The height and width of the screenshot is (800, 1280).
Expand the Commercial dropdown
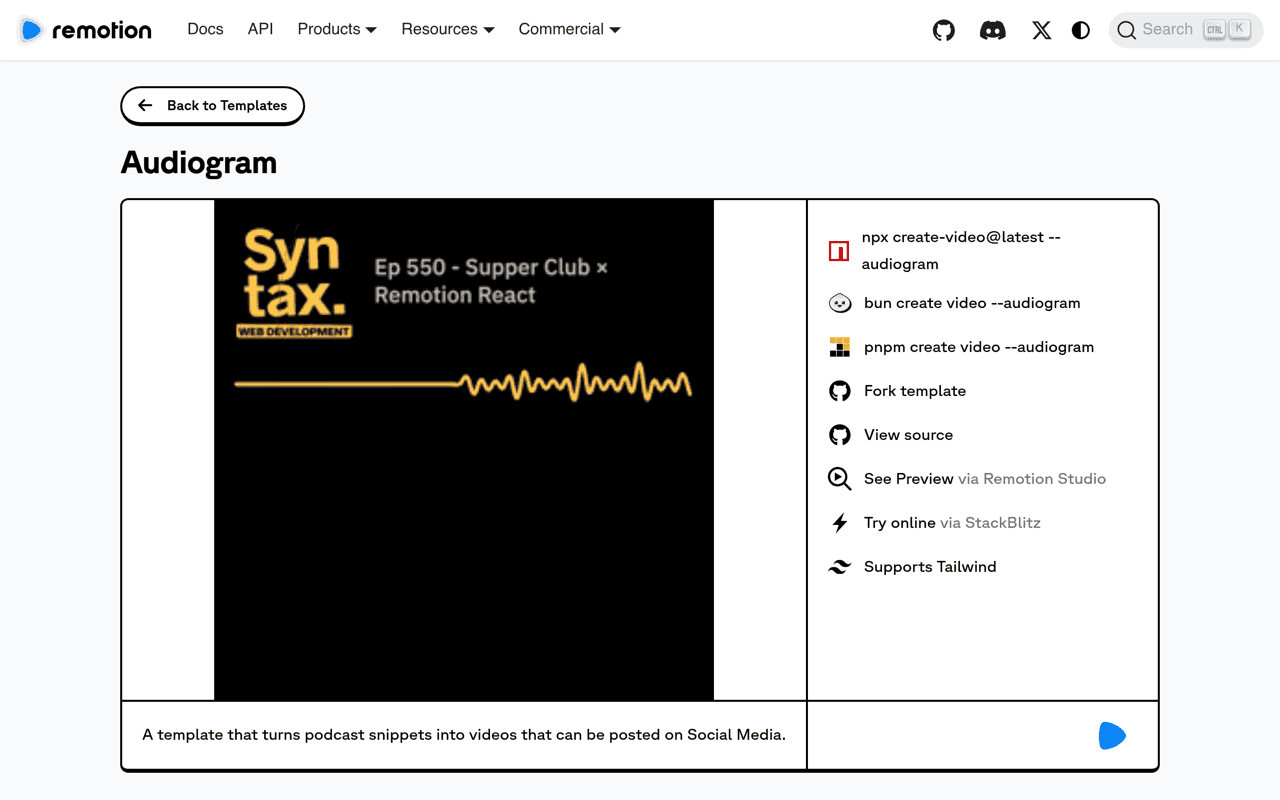point(570,29)
